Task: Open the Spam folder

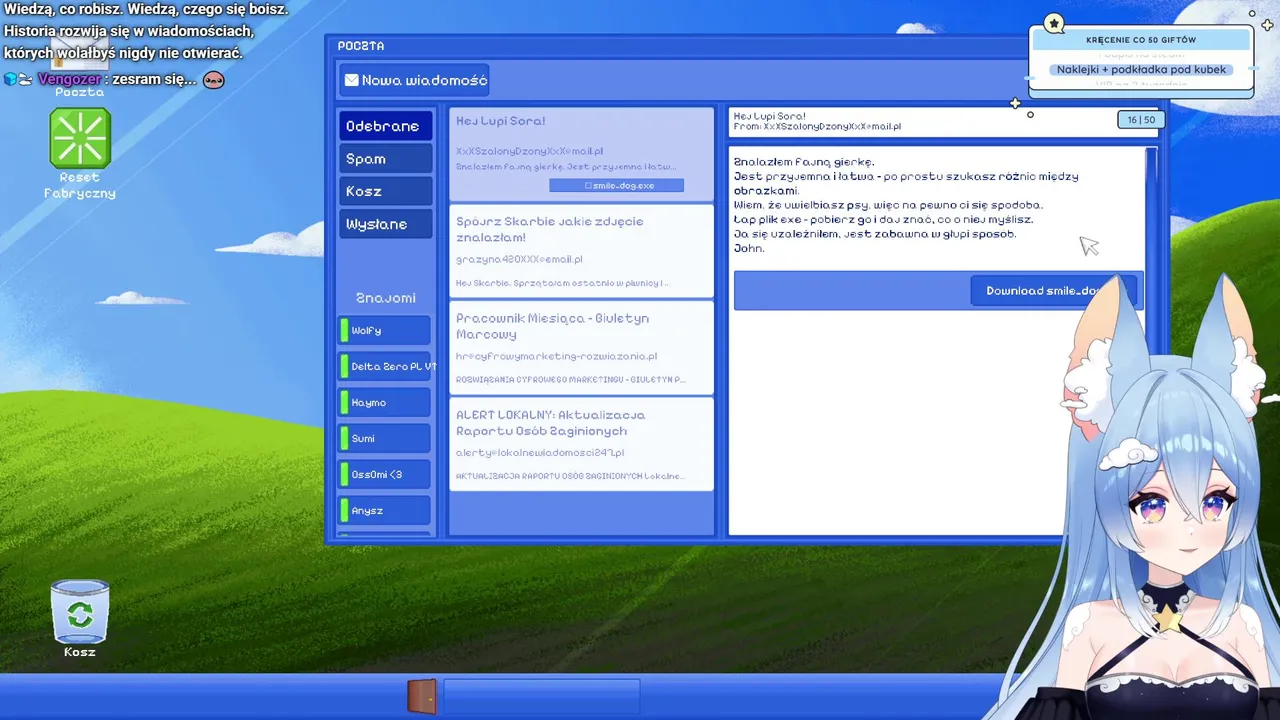Action: (385, 159)
